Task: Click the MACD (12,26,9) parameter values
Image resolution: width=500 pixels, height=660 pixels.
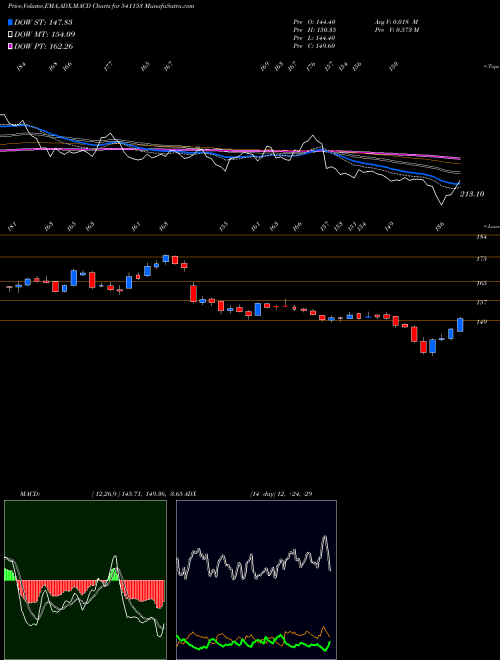Action: [x=139, y=493]
